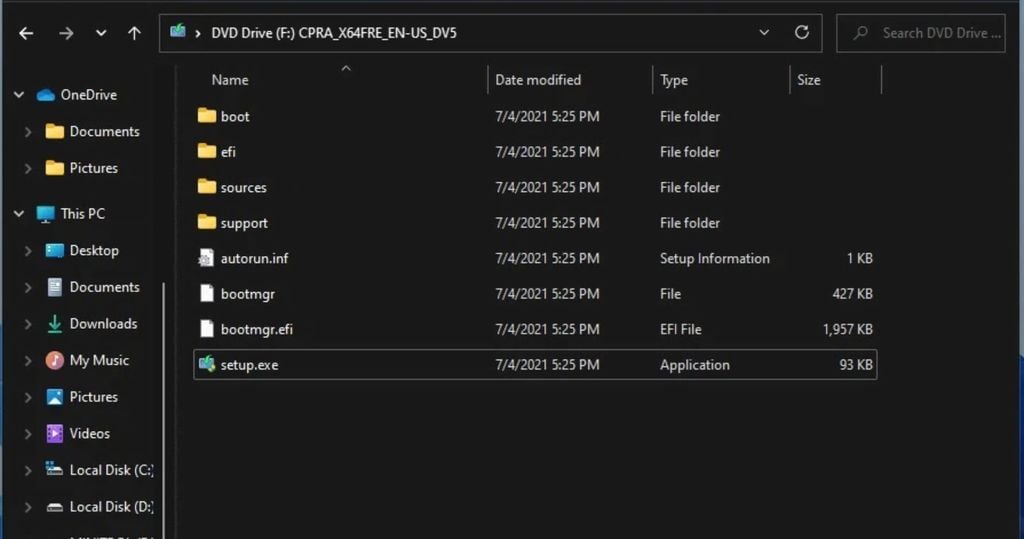Open Local Disk (D:) in sidebar
The image size is (1024, 539).
[x=112, y=506]
